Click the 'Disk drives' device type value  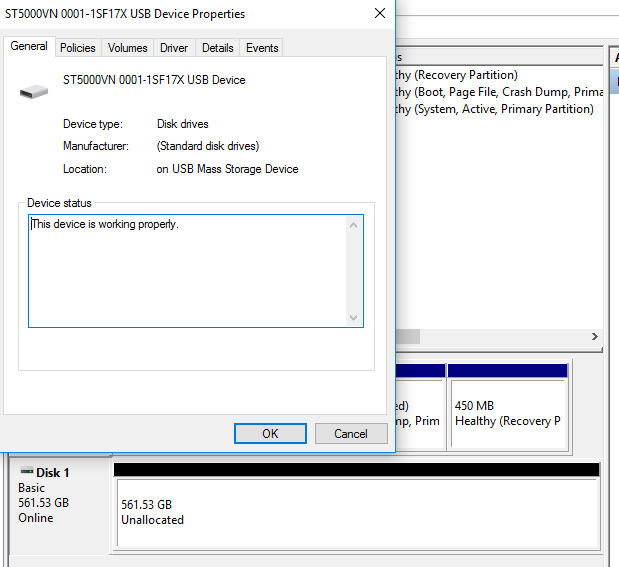pos(183,124)
